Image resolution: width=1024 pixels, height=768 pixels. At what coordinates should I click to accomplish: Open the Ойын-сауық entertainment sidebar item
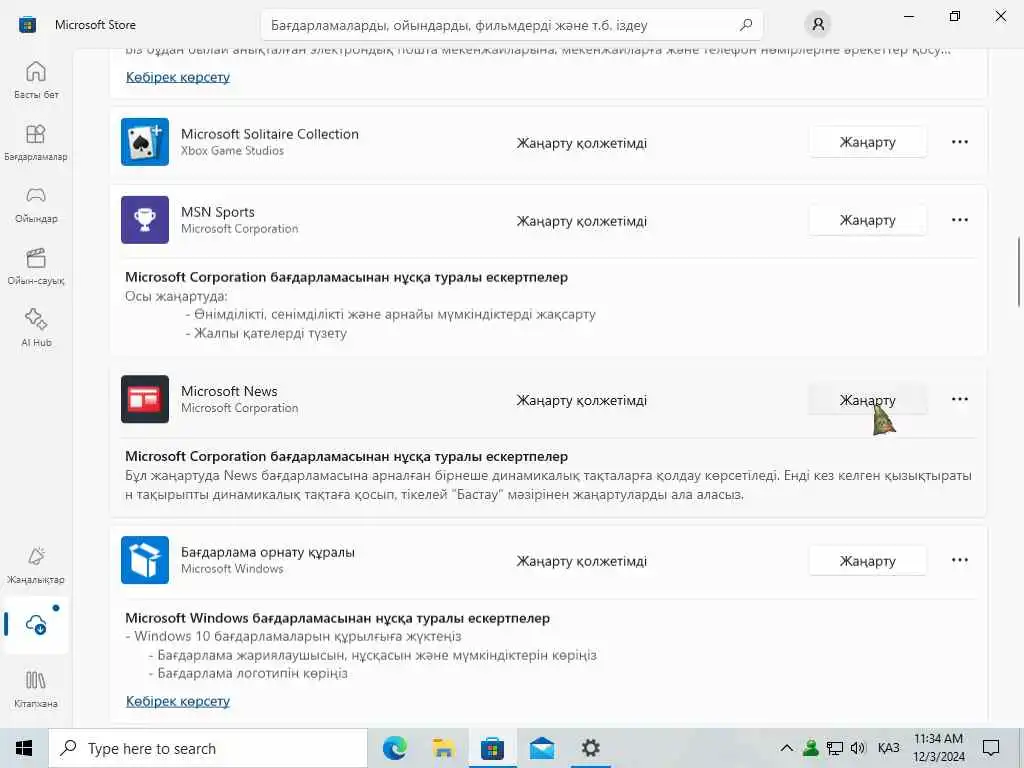coord(36,266)
